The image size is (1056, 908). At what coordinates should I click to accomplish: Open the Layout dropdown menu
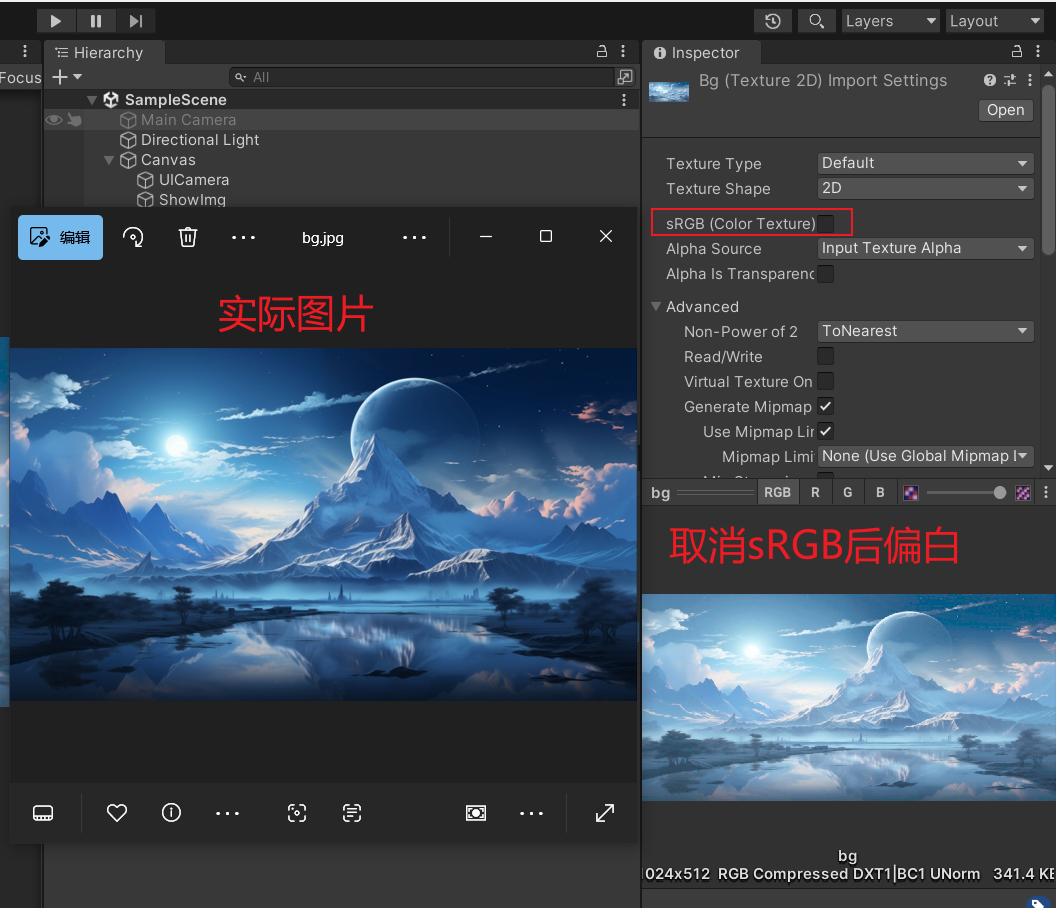(994, 20)
